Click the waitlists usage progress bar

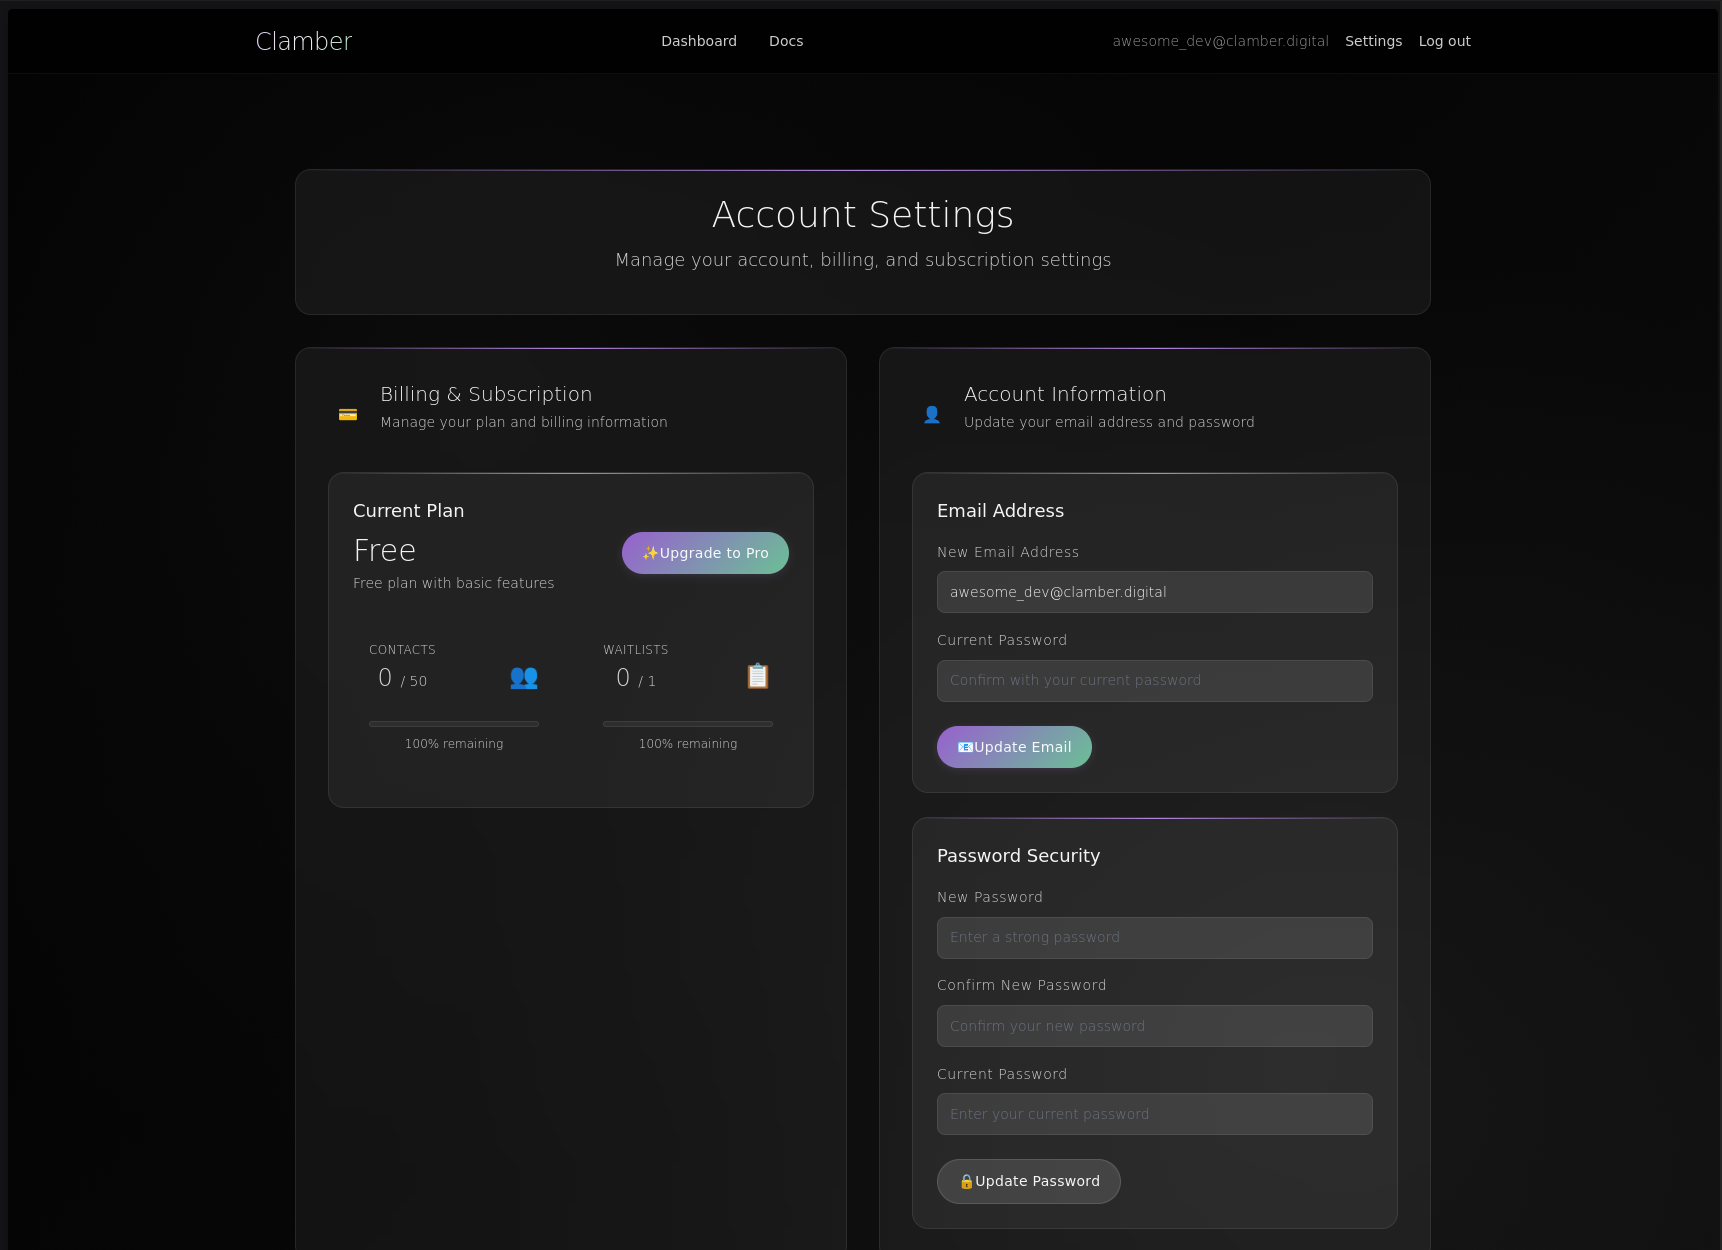click(688, 724)
